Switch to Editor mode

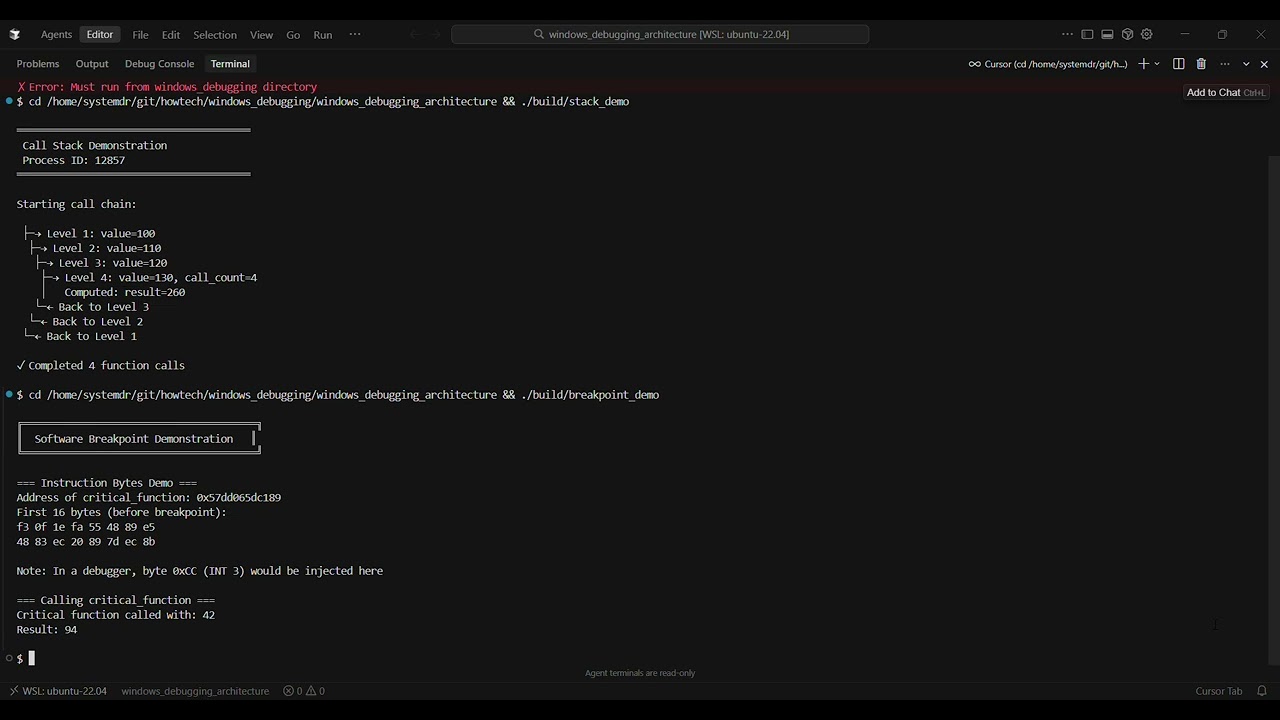coord(100,34)
